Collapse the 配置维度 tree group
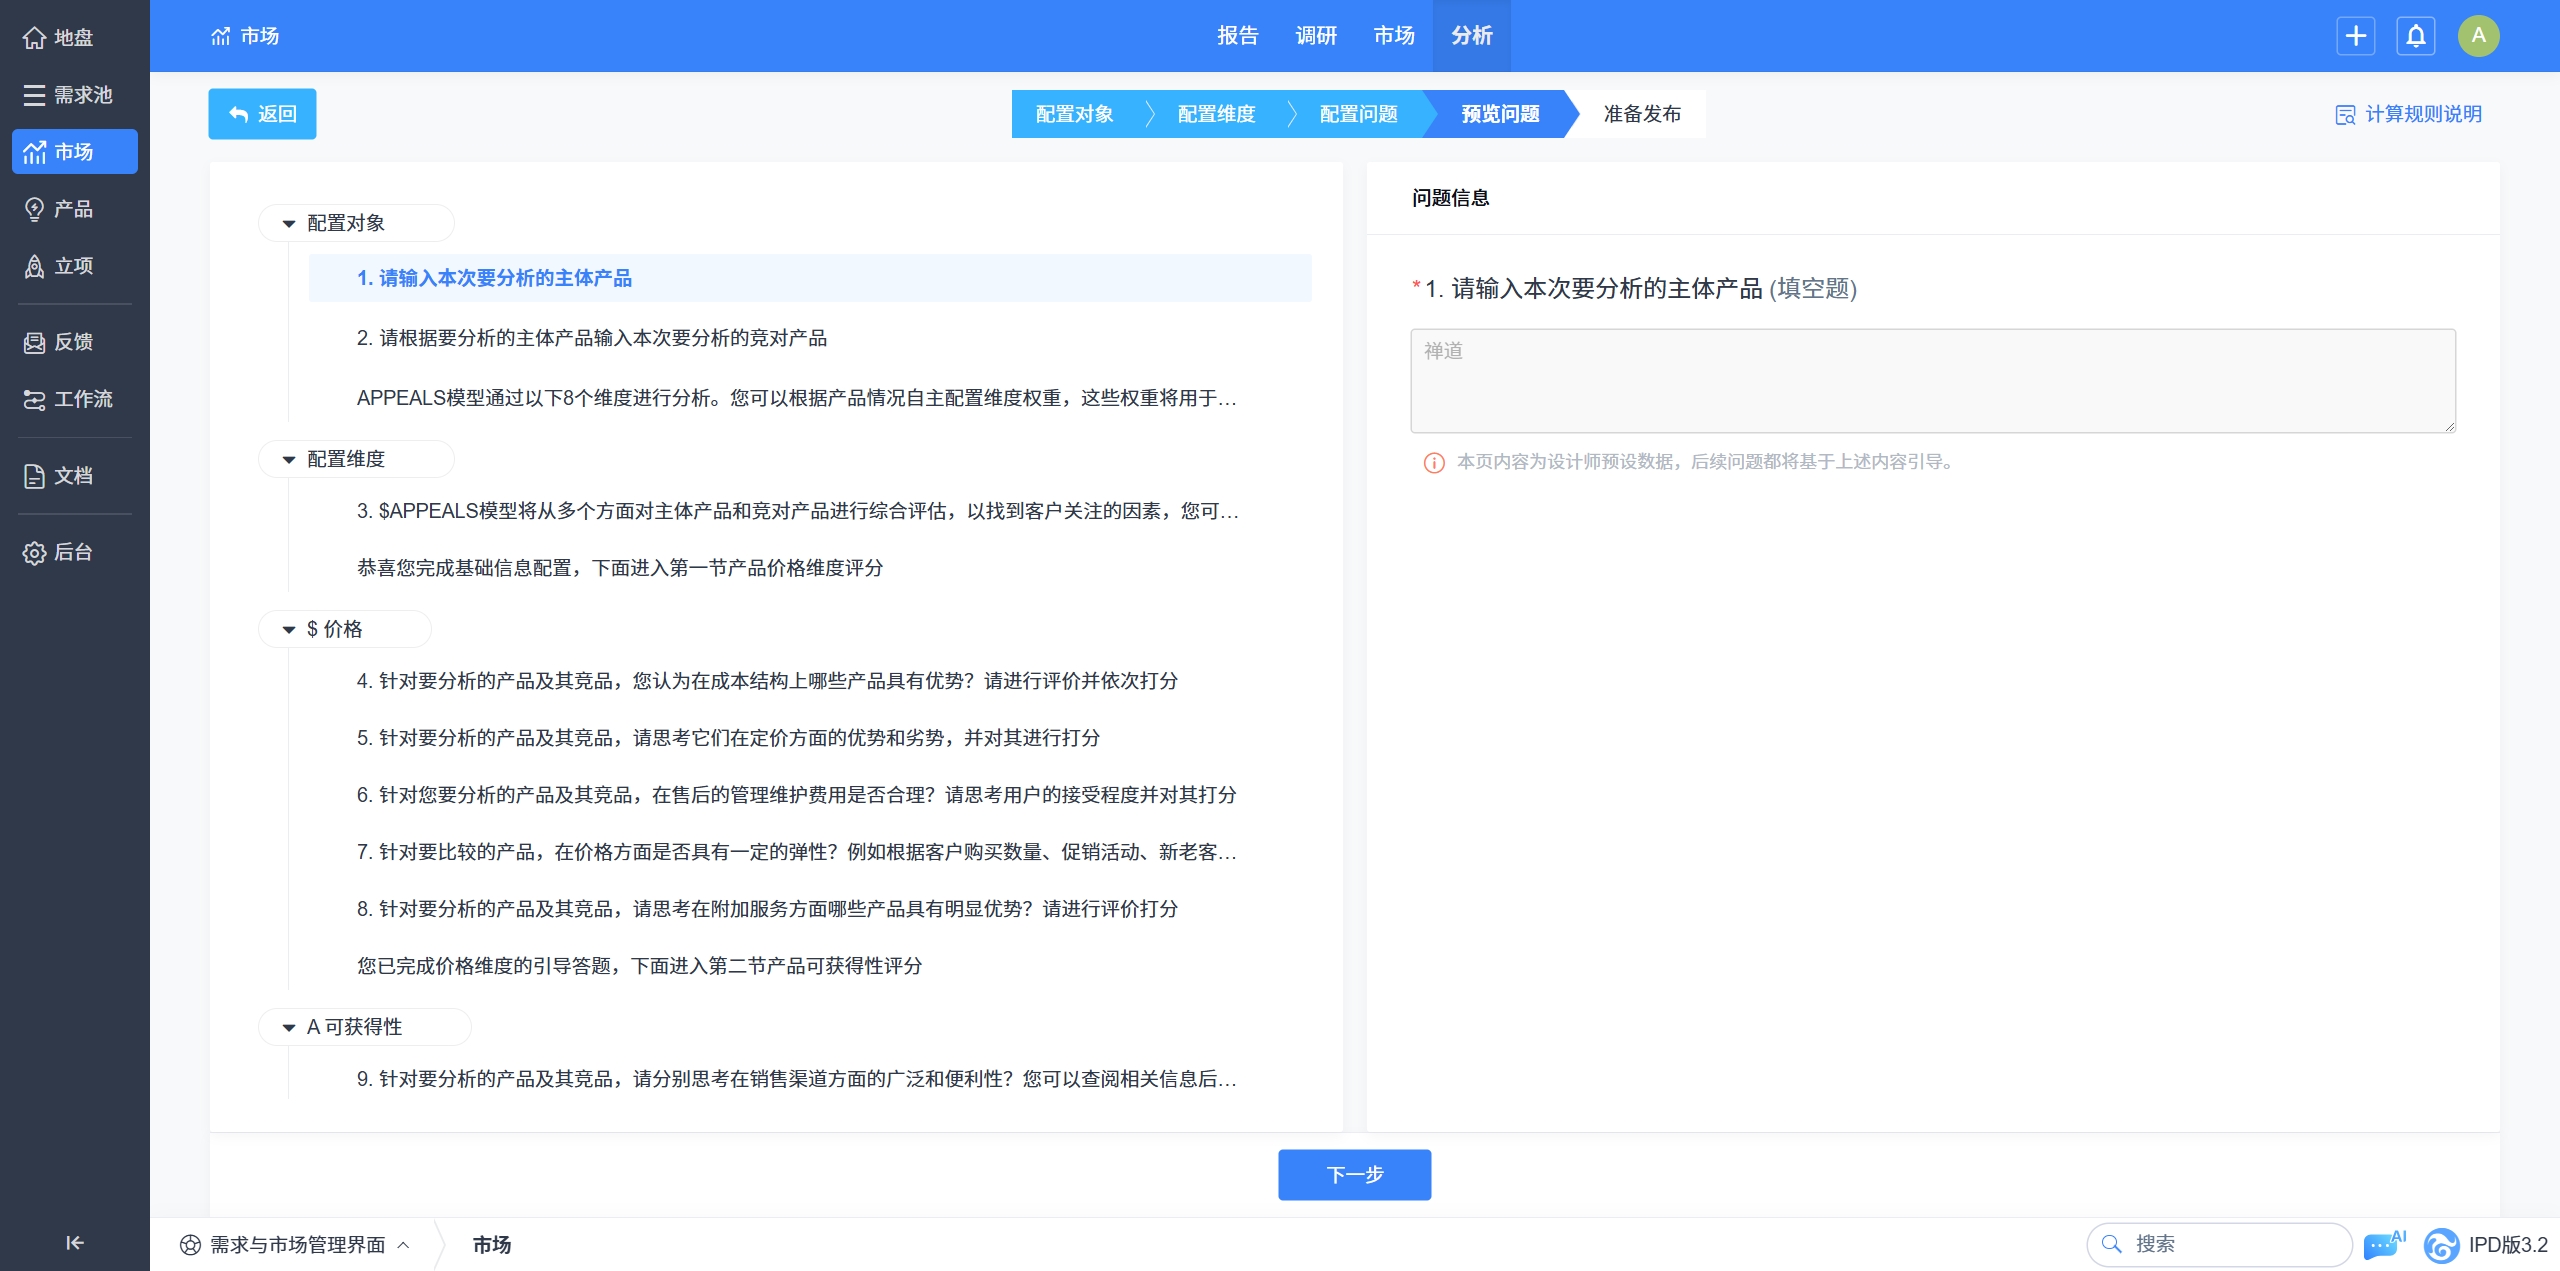The image size is (2560, 1271). (x=289, y=459)
